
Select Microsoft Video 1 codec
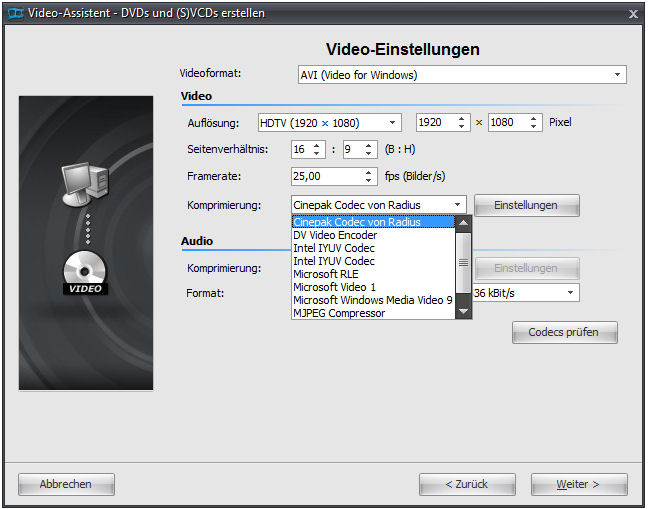[x=334, y=287]
